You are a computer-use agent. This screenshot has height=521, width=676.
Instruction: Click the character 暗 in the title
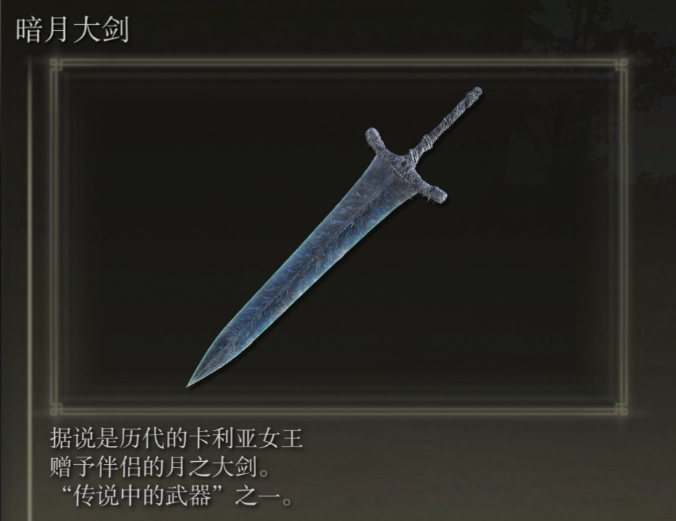point(28,30)
